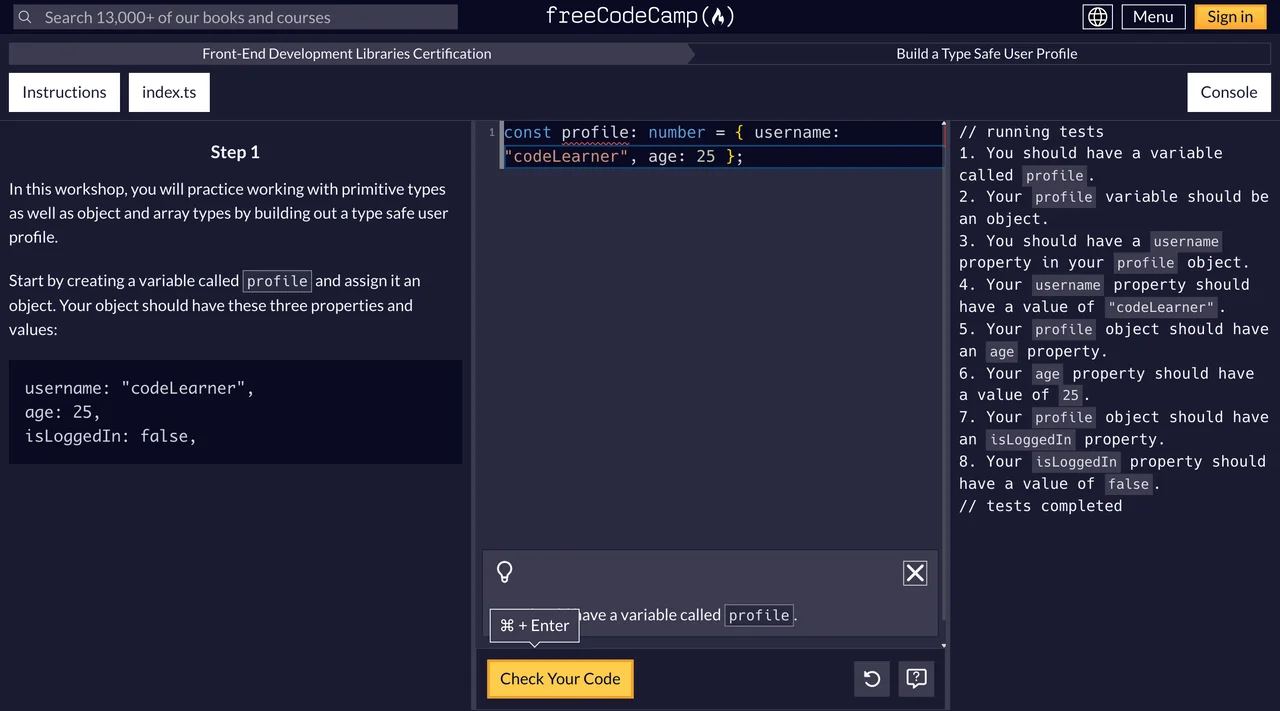Open the language globe menu

click(x=1098, y=17)
